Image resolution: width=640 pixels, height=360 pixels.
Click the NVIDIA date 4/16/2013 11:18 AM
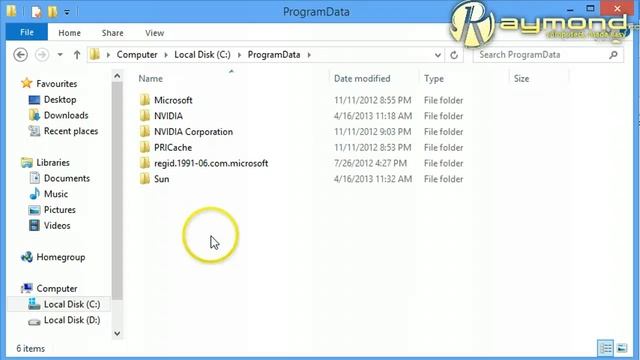tap(373, 116)
